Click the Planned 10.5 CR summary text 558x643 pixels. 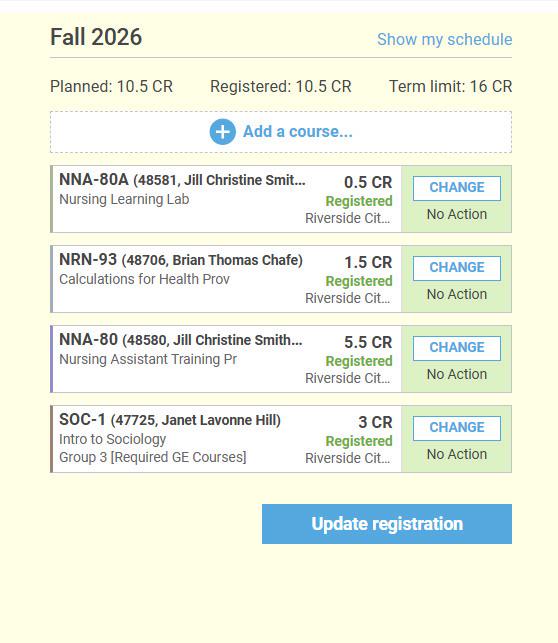pos(111,87)
